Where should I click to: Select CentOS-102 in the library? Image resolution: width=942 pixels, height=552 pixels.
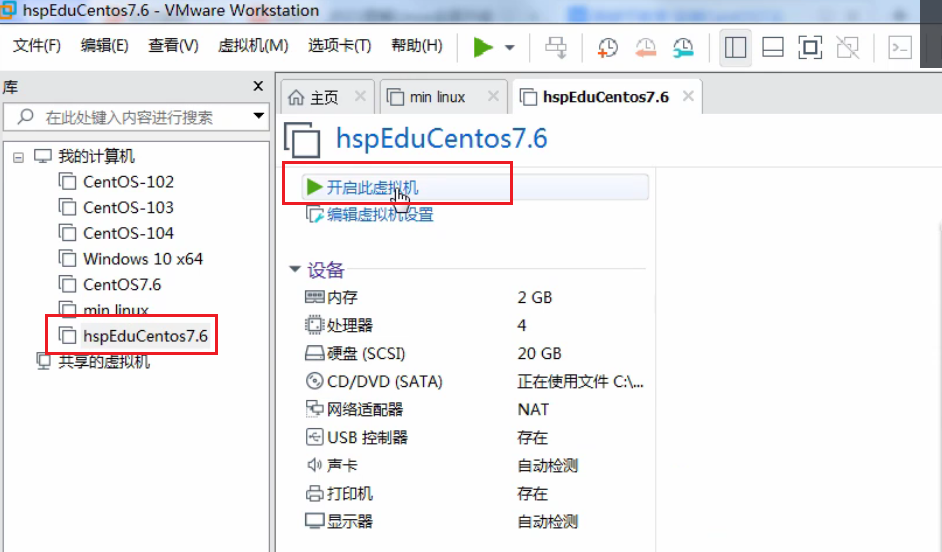tap(128, 181)
